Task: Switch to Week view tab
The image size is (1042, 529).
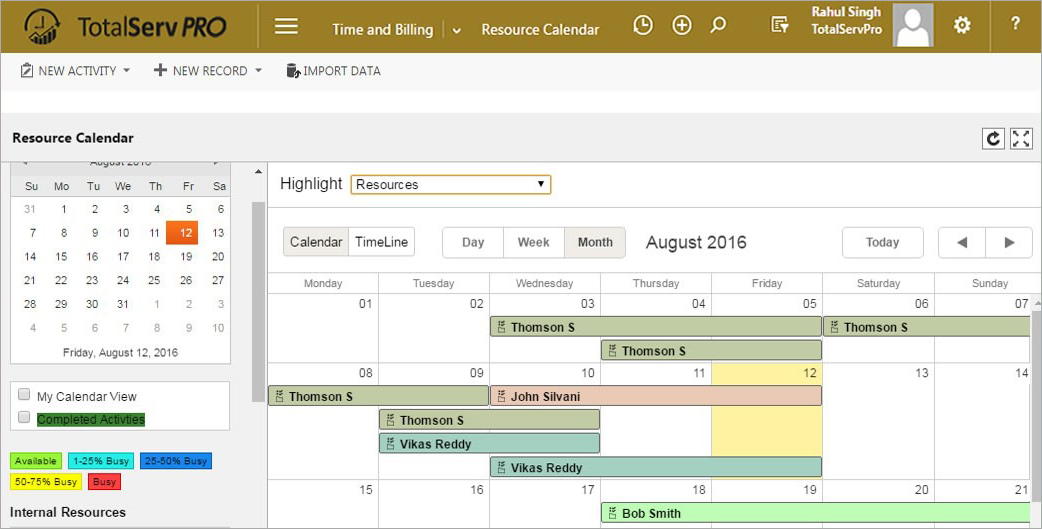Action: pos(533,242)
